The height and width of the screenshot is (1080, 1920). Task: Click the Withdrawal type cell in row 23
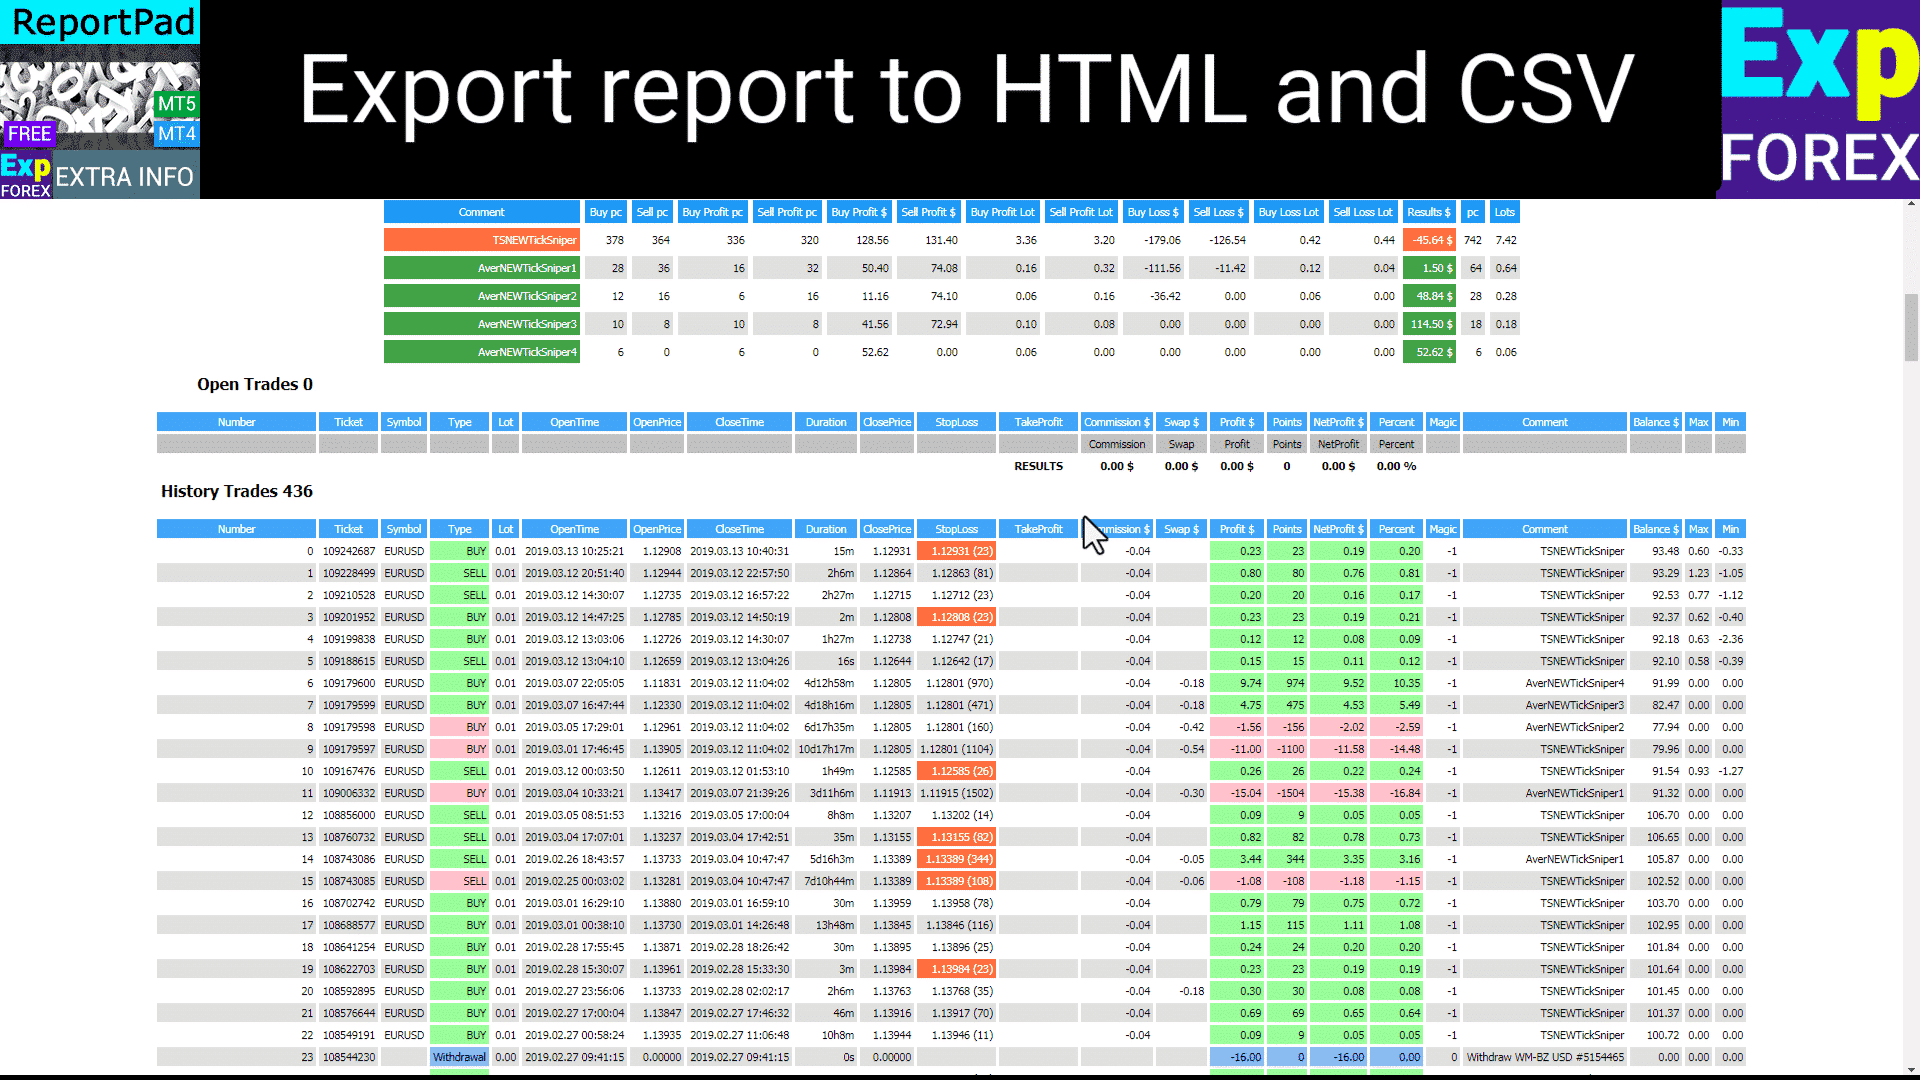coord(459,1057)
